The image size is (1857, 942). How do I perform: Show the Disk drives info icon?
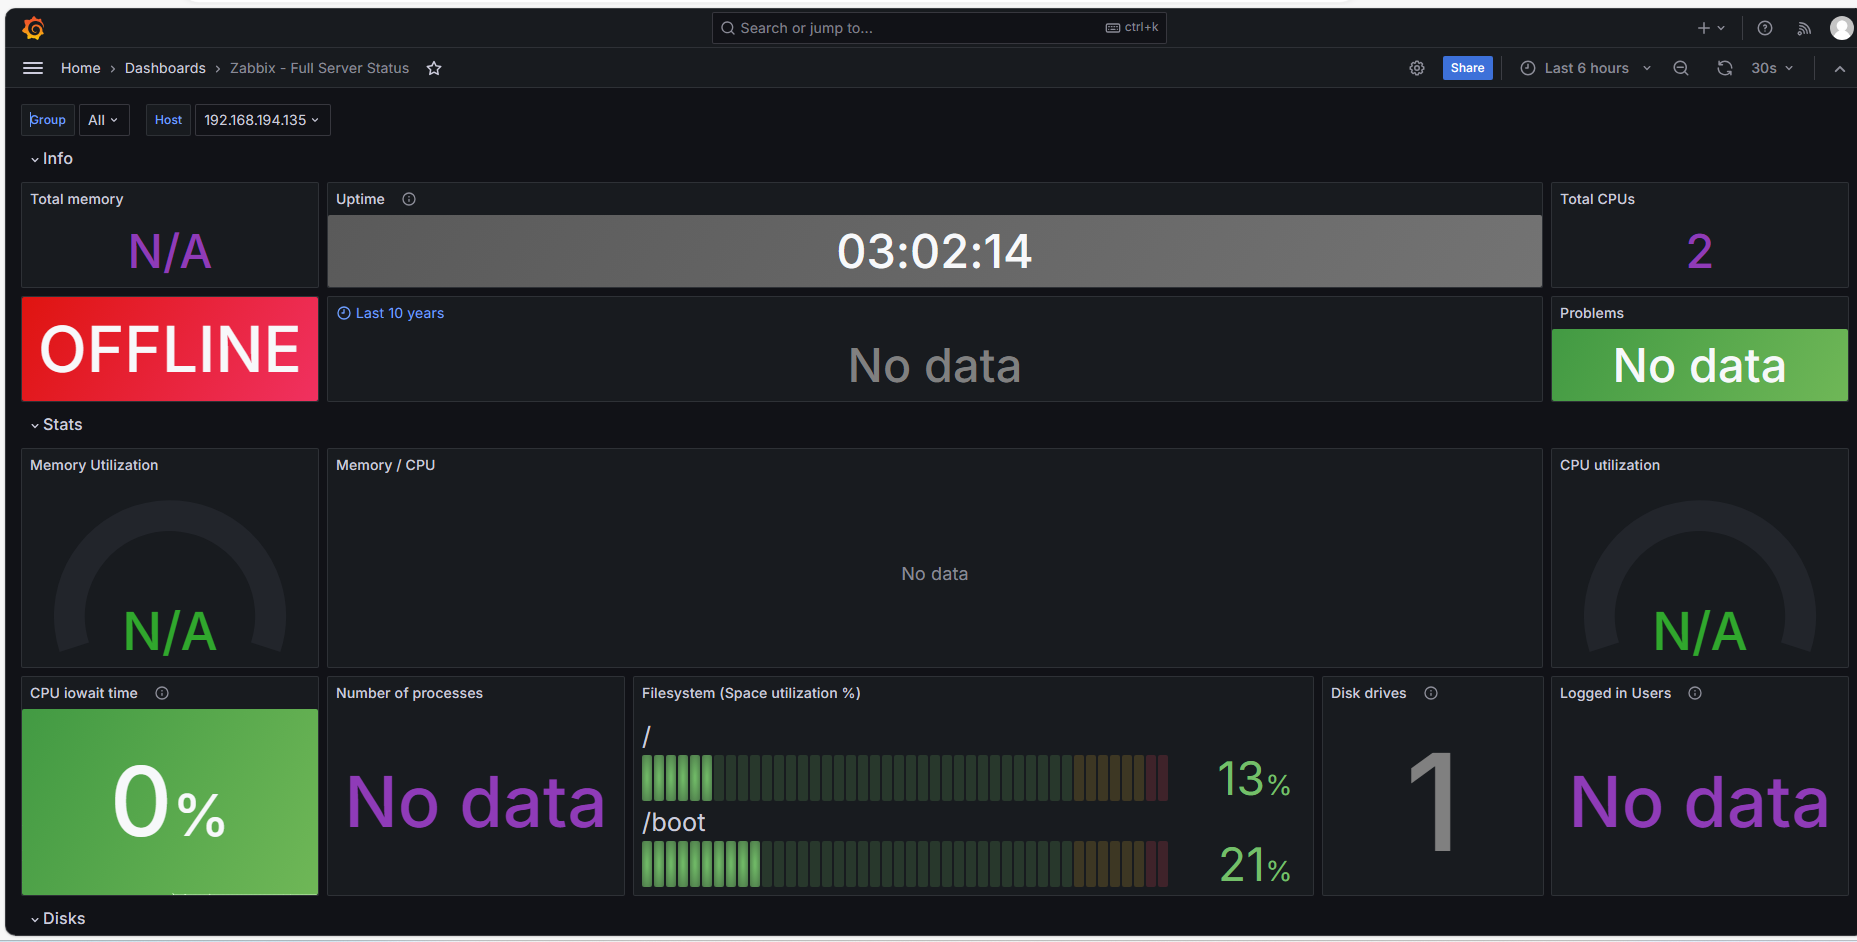coord(1431,693)
